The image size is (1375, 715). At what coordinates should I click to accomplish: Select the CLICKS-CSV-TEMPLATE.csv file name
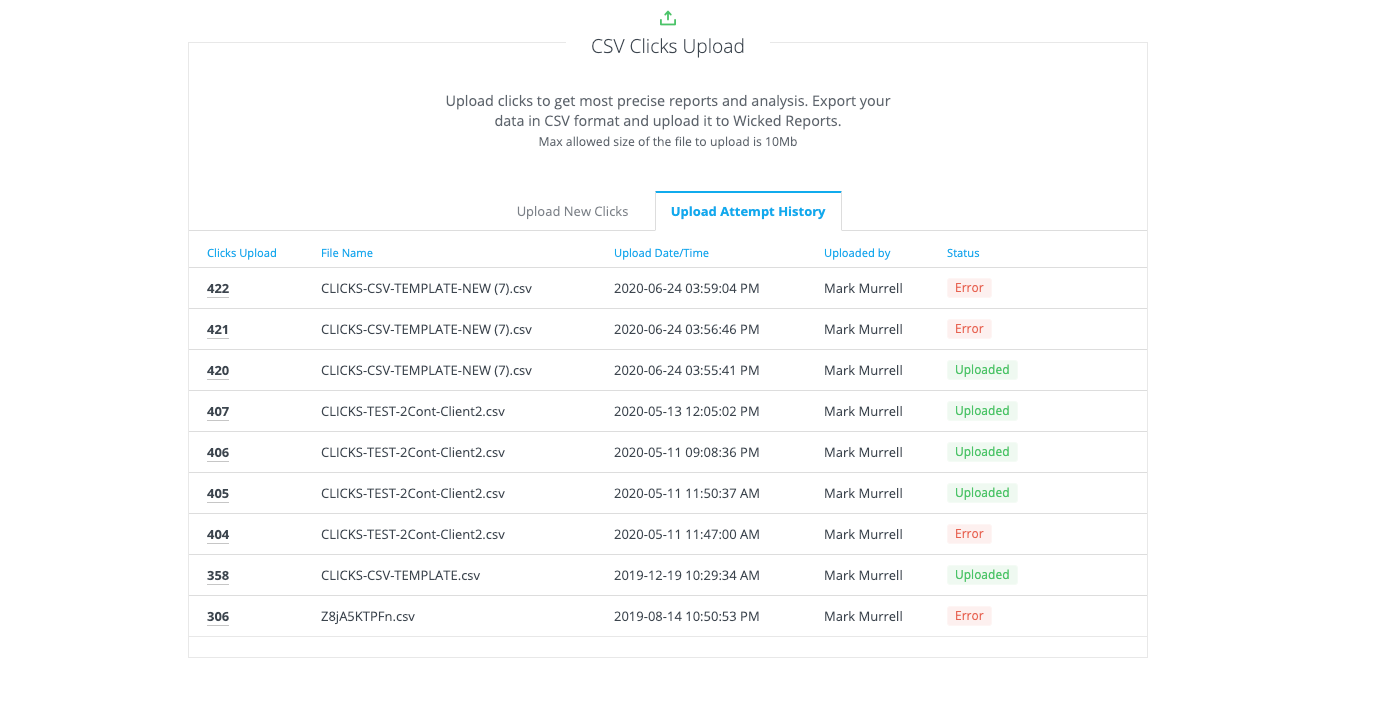(401, 575)
